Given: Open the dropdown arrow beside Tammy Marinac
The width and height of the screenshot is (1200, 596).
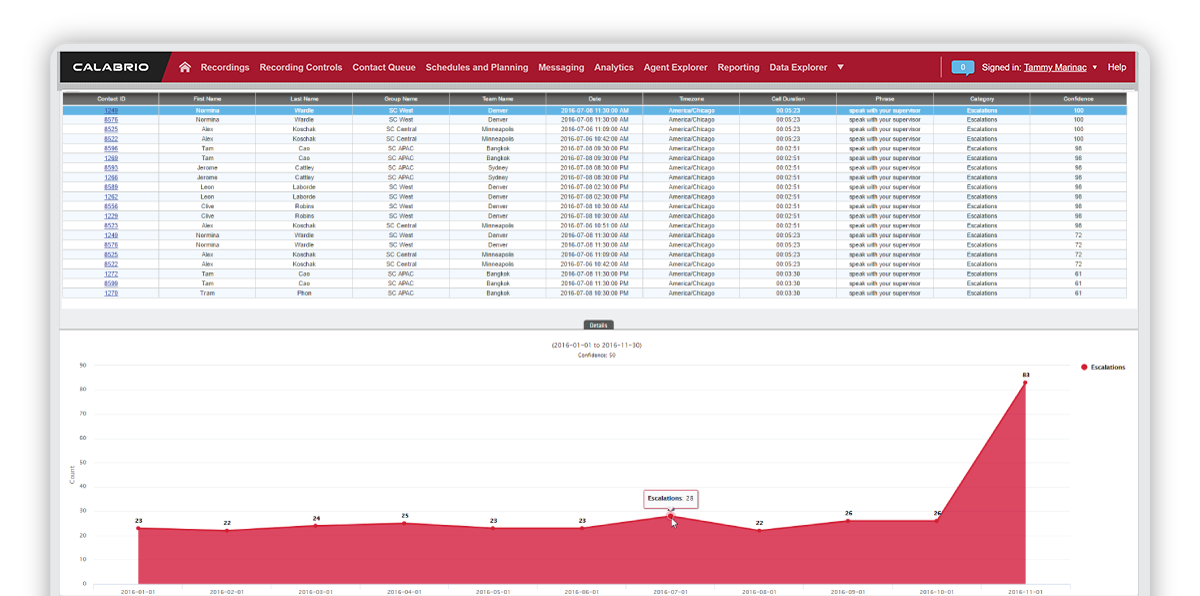Looking at the screenshot, I should [1095, 68].
